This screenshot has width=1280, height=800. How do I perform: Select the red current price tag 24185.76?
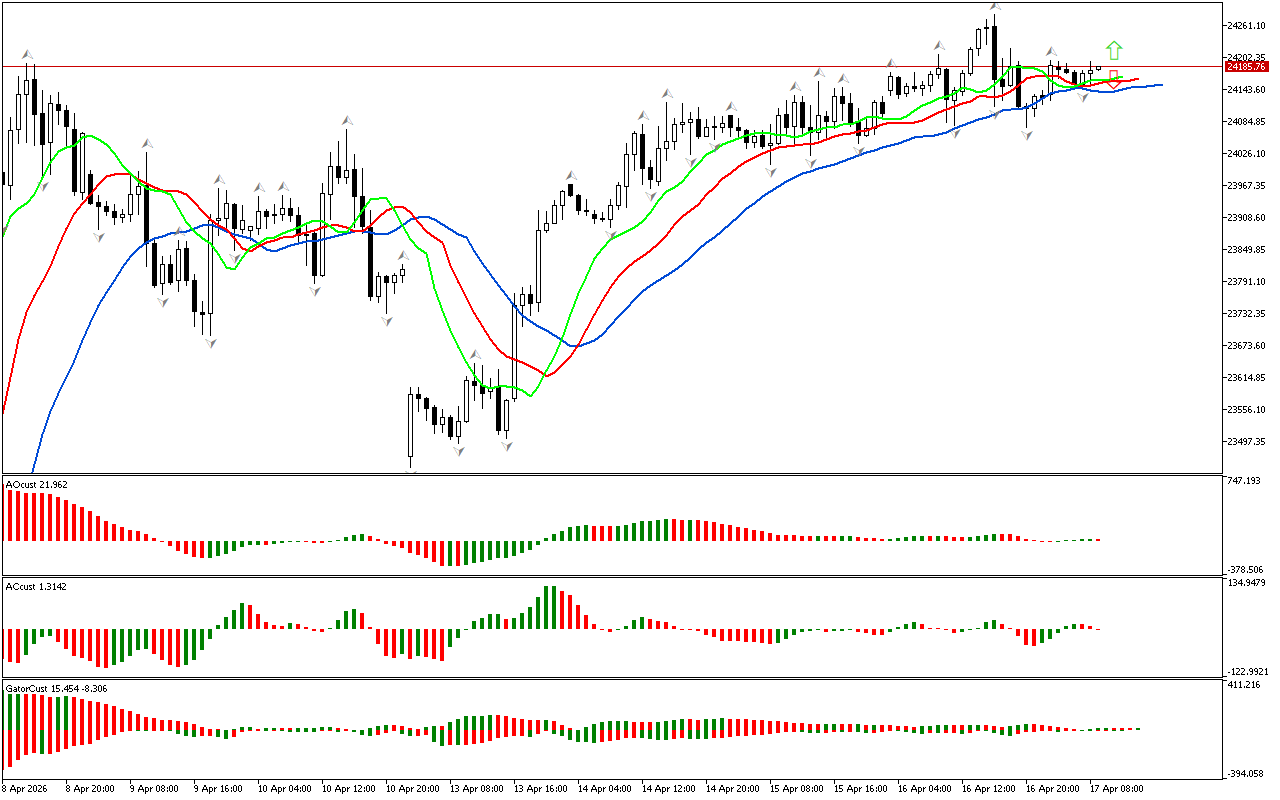tap(1246, 67)
